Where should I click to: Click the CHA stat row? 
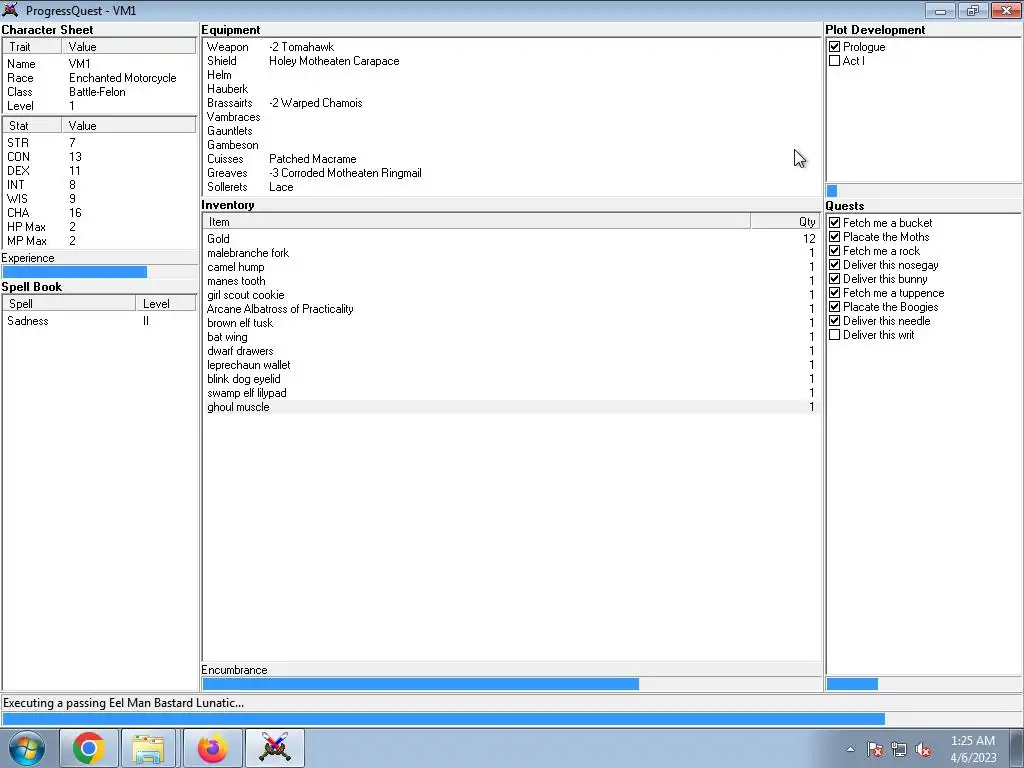(99, 213)
